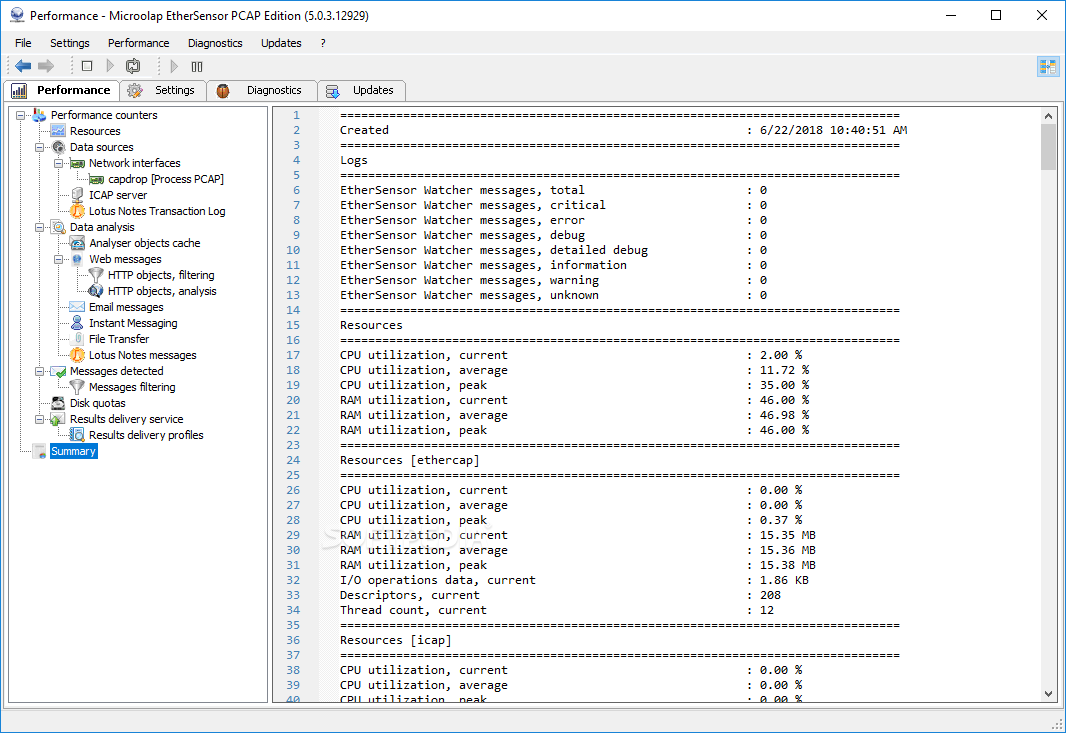Click the layout view icon at toolbar right
Image resolution: width=1066 pixels, height=733 pixels.
pos(1048,67)
